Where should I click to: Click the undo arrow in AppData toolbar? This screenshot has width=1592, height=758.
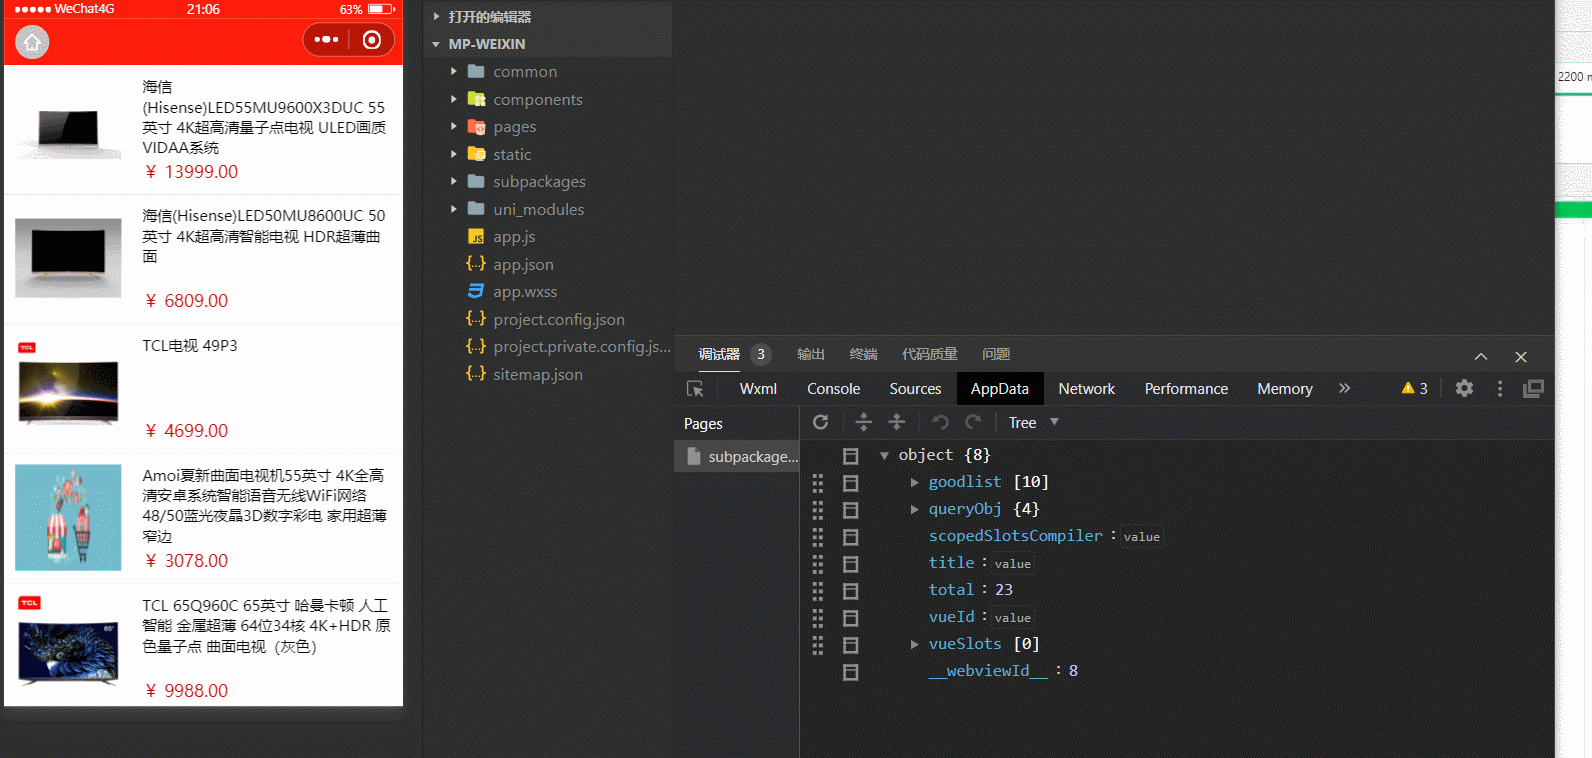pyautogui.click(x=940, y=422)
